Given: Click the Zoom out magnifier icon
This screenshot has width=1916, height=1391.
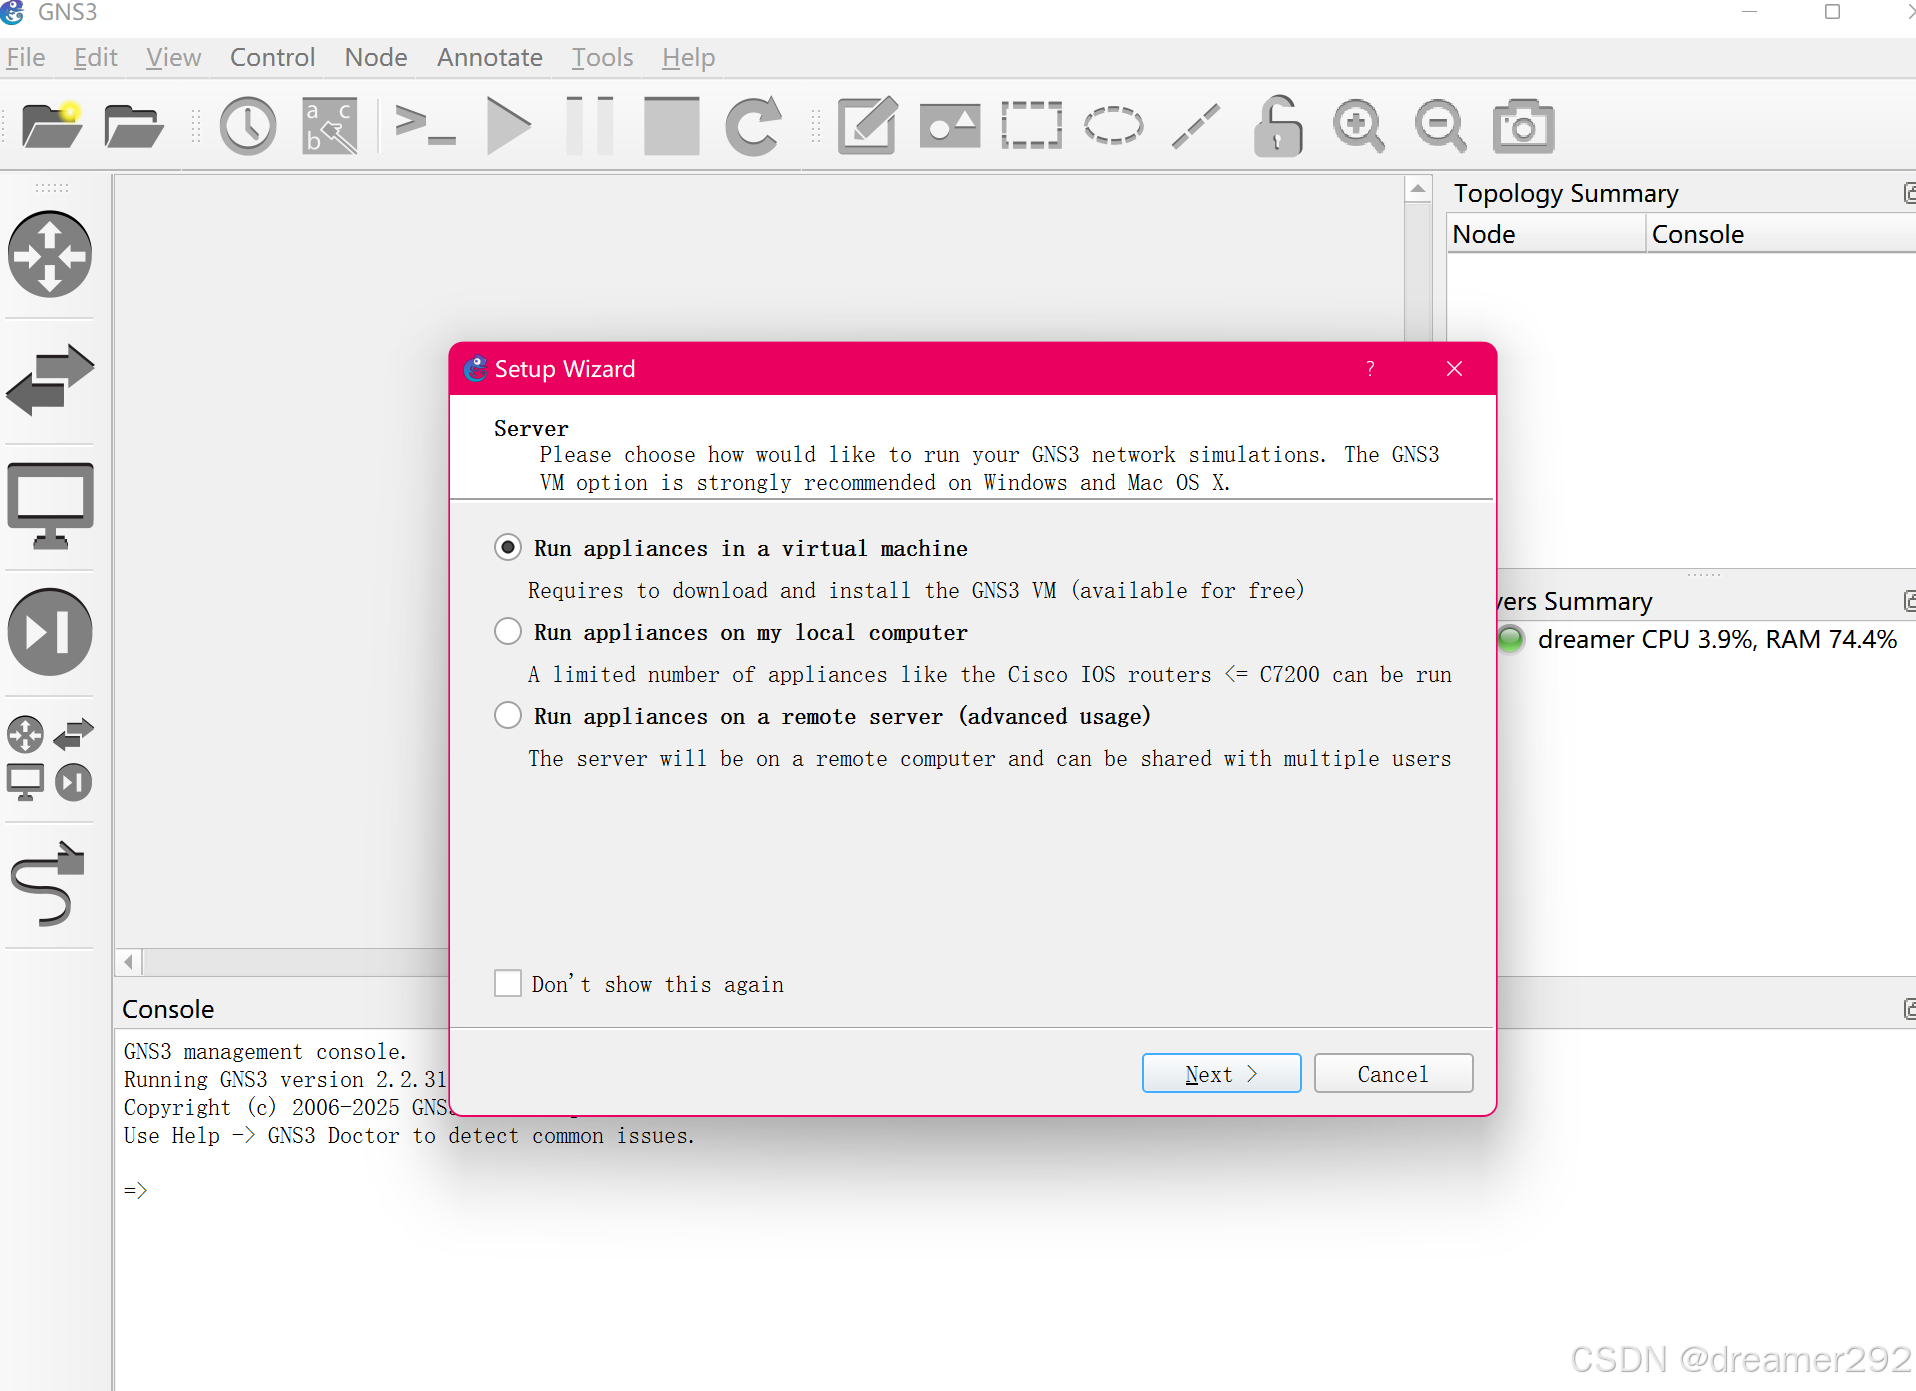Looking at the screenshot, I should tap(1441, 126).
